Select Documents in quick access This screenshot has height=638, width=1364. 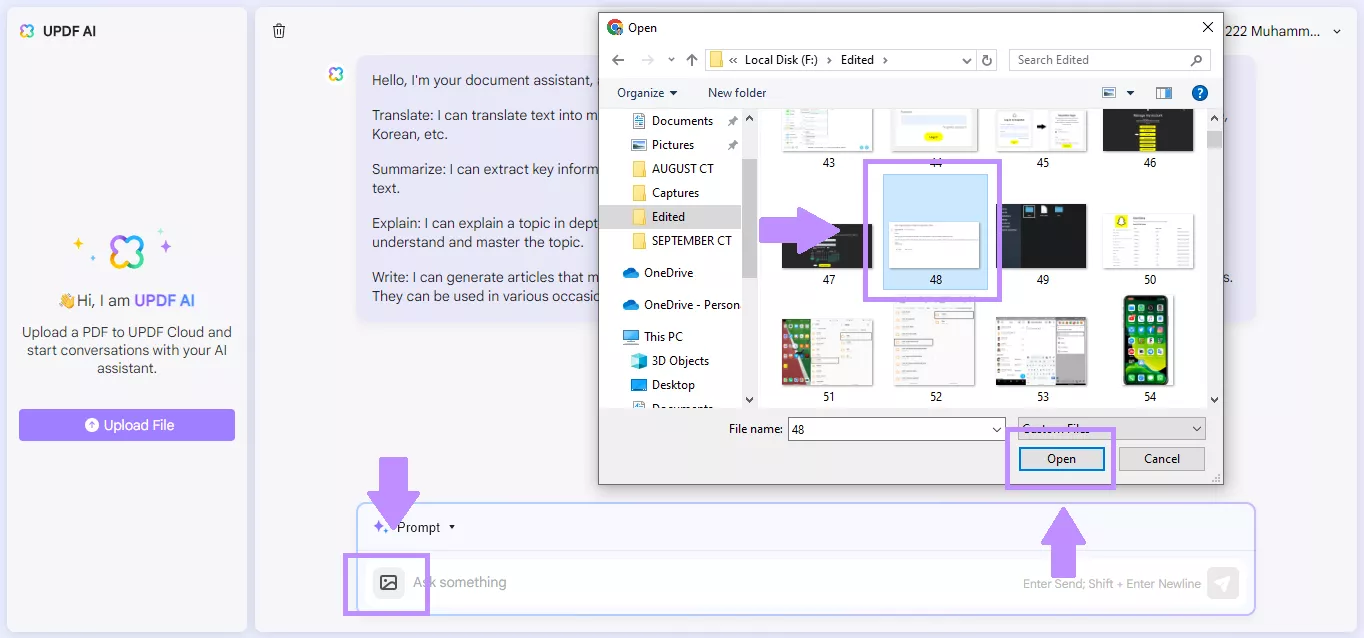point(682,121)
